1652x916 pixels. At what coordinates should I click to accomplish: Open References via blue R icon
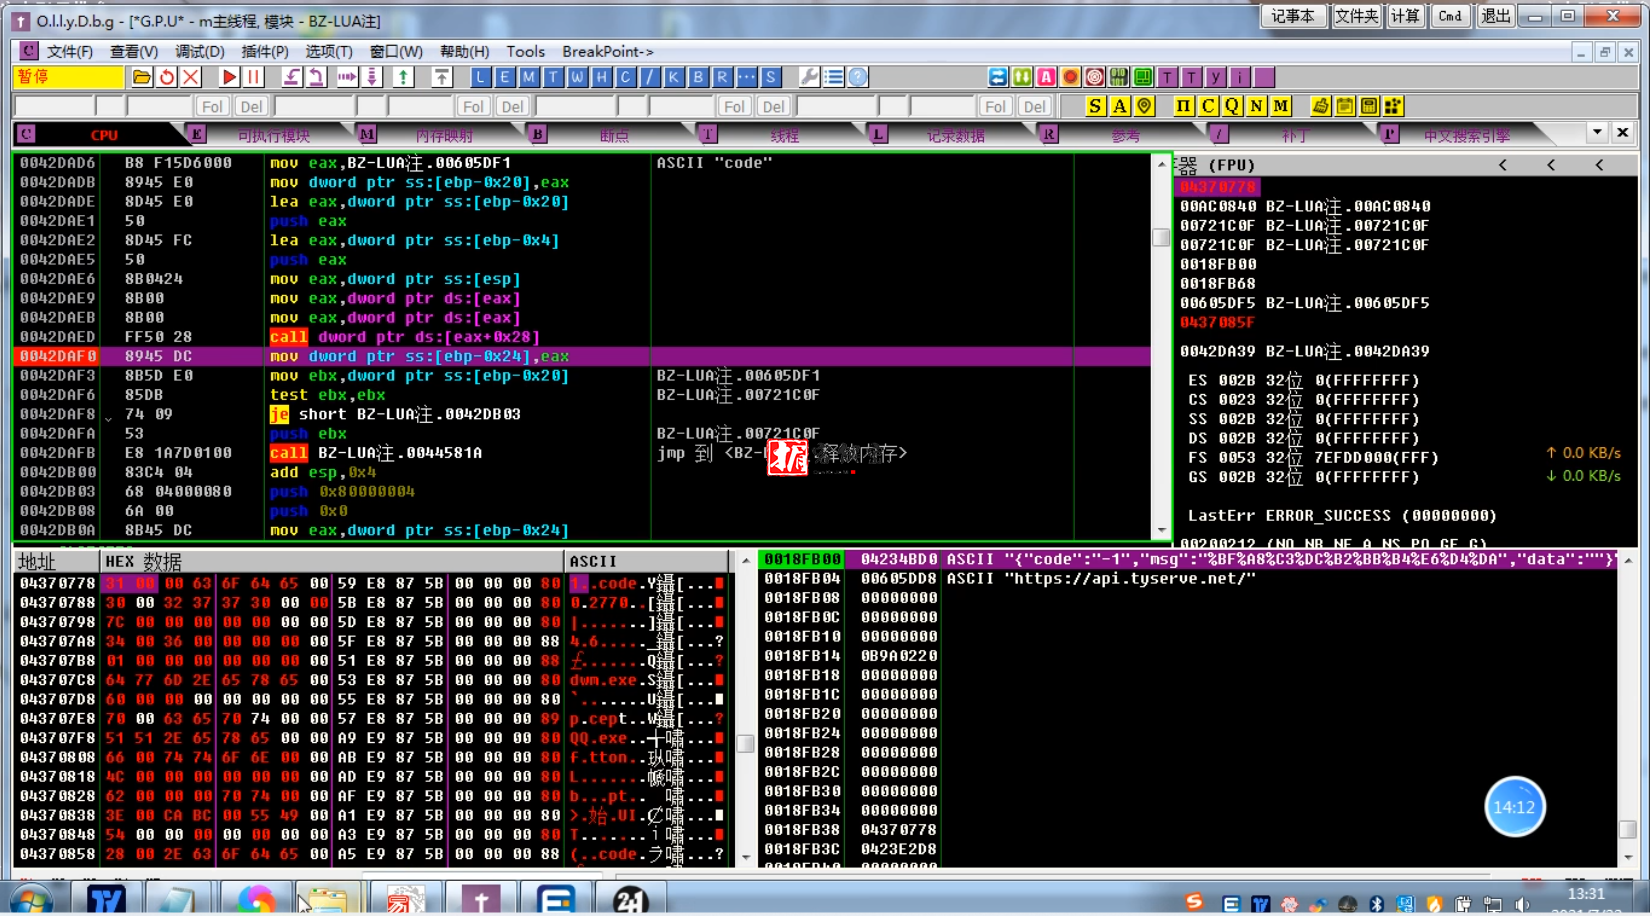pyautogui.click(x=722, y=77)
